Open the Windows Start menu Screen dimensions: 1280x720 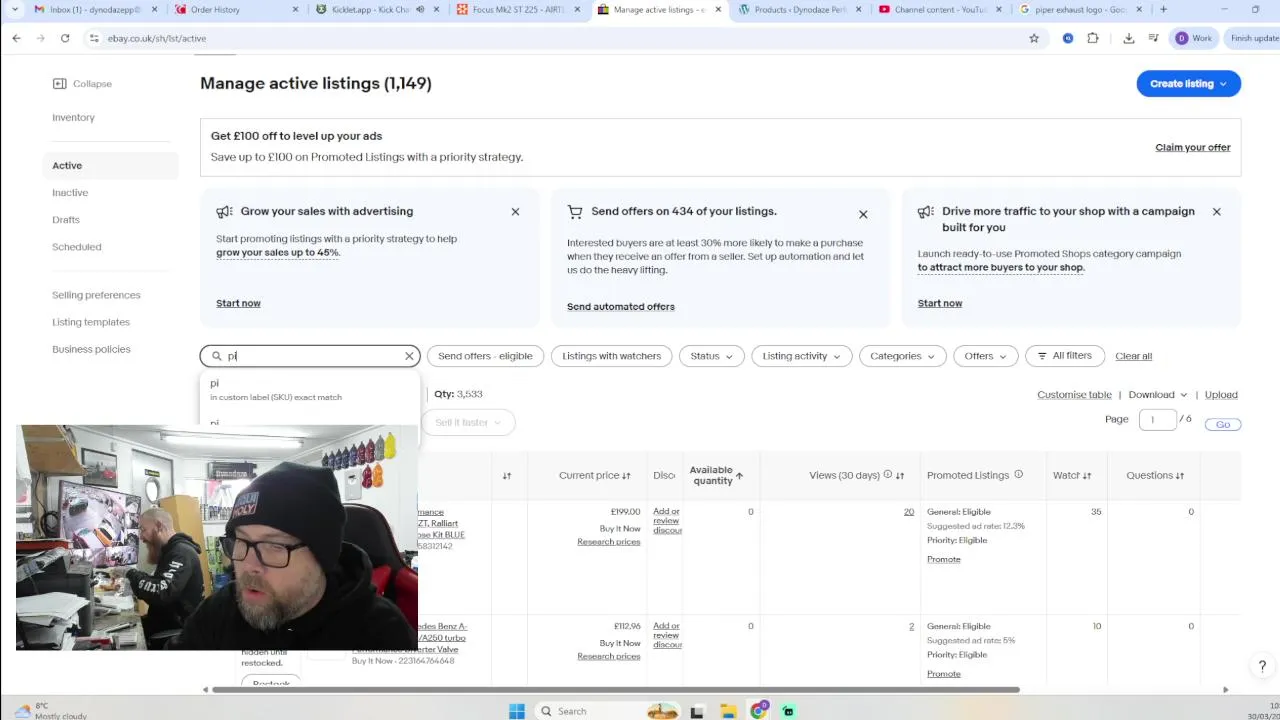[x=517, y=711]
